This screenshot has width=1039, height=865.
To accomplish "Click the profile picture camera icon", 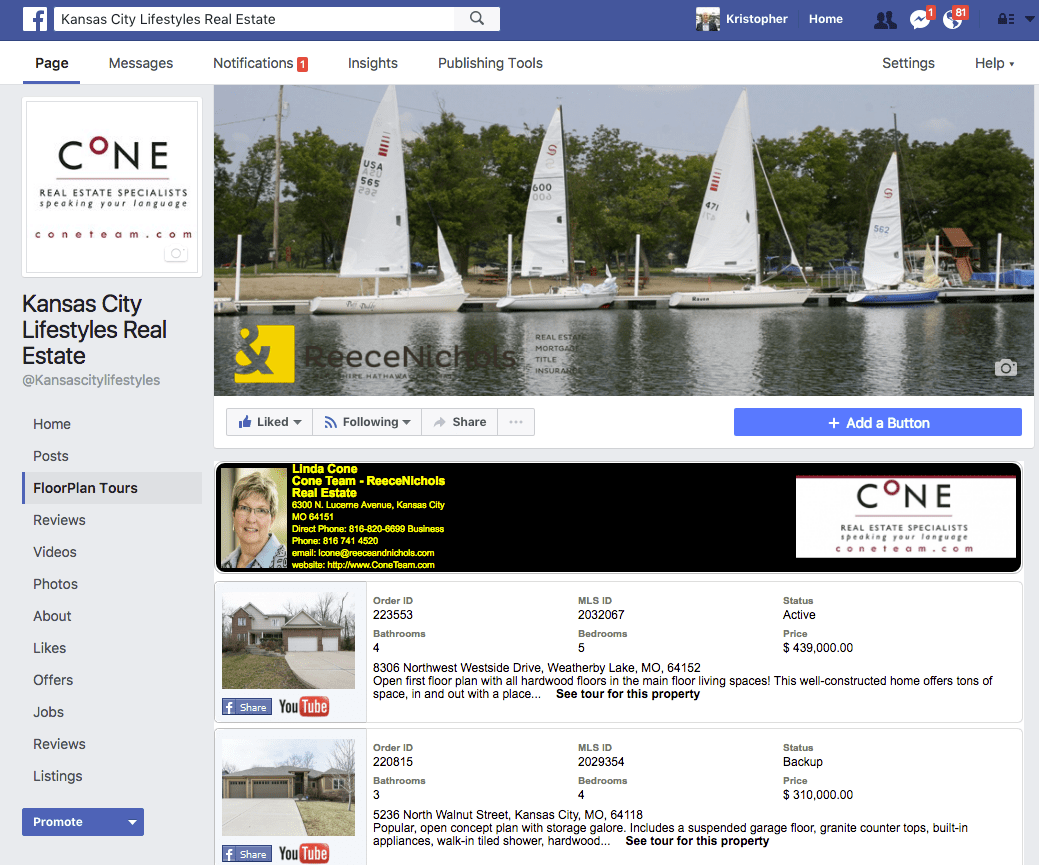I will (x=176, y=253).
